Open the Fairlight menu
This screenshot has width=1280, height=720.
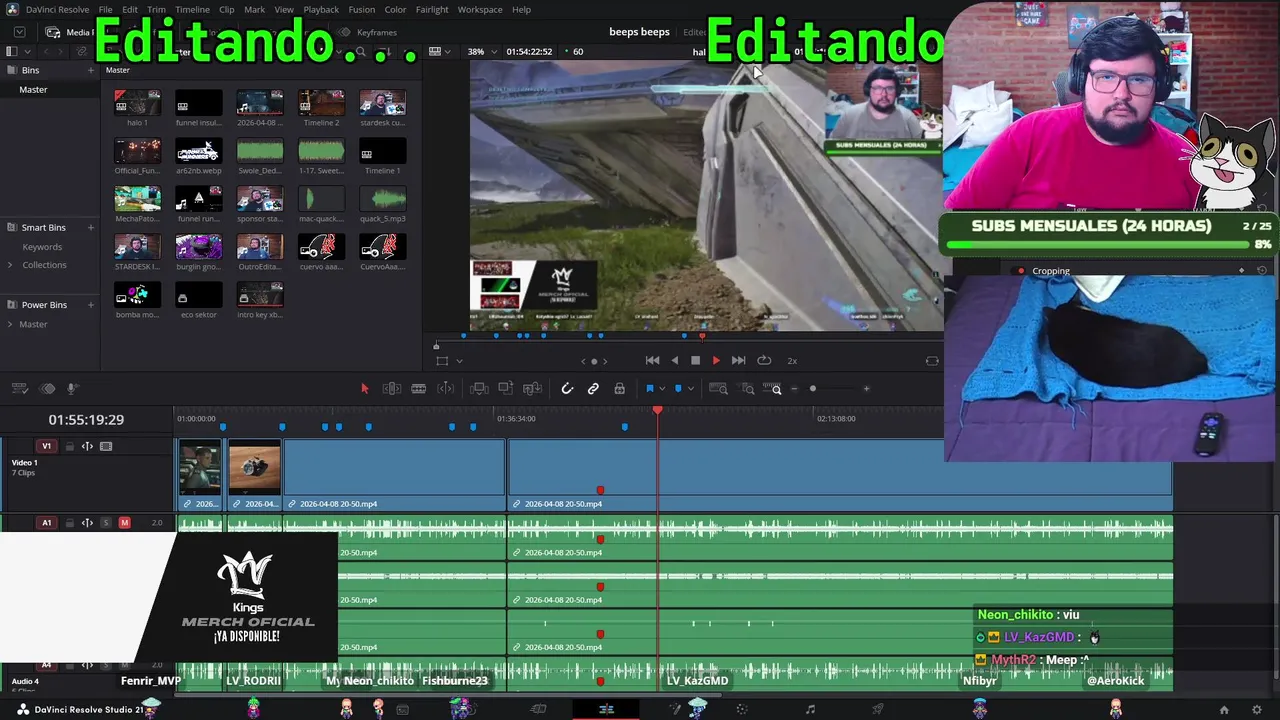(432, 10)
